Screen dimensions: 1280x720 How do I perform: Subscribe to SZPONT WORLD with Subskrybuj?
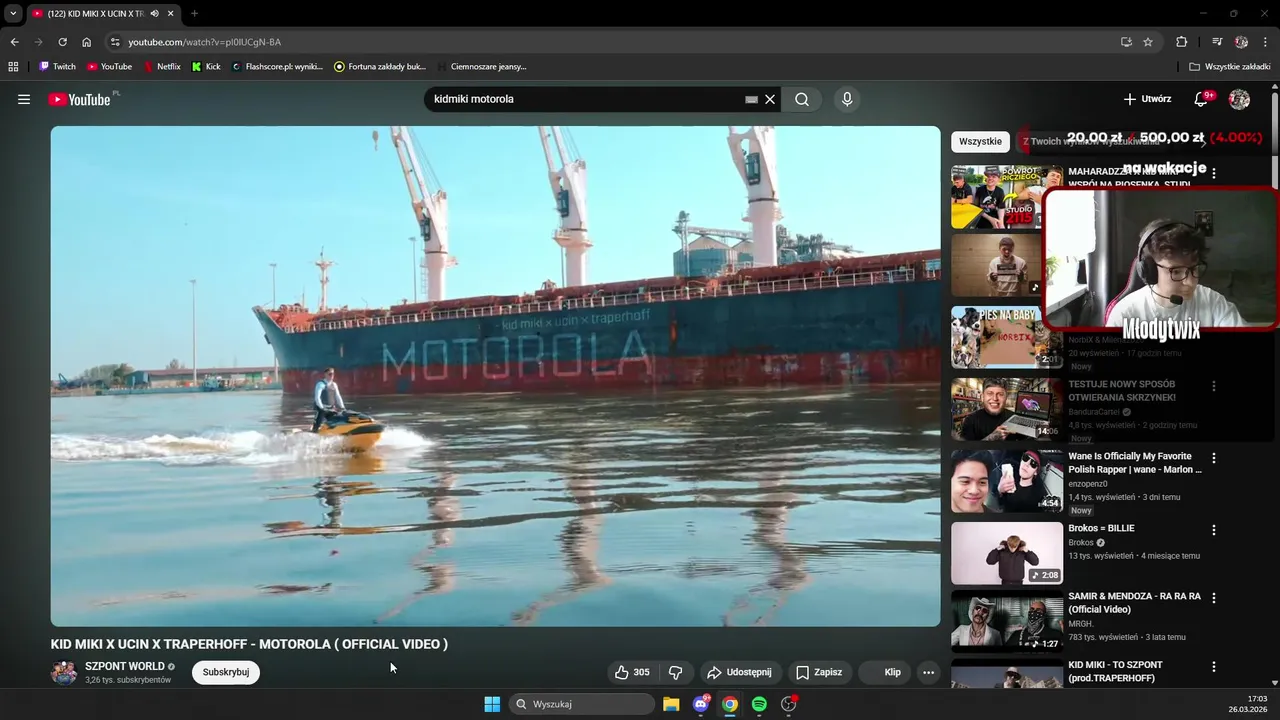click(226, 672)
